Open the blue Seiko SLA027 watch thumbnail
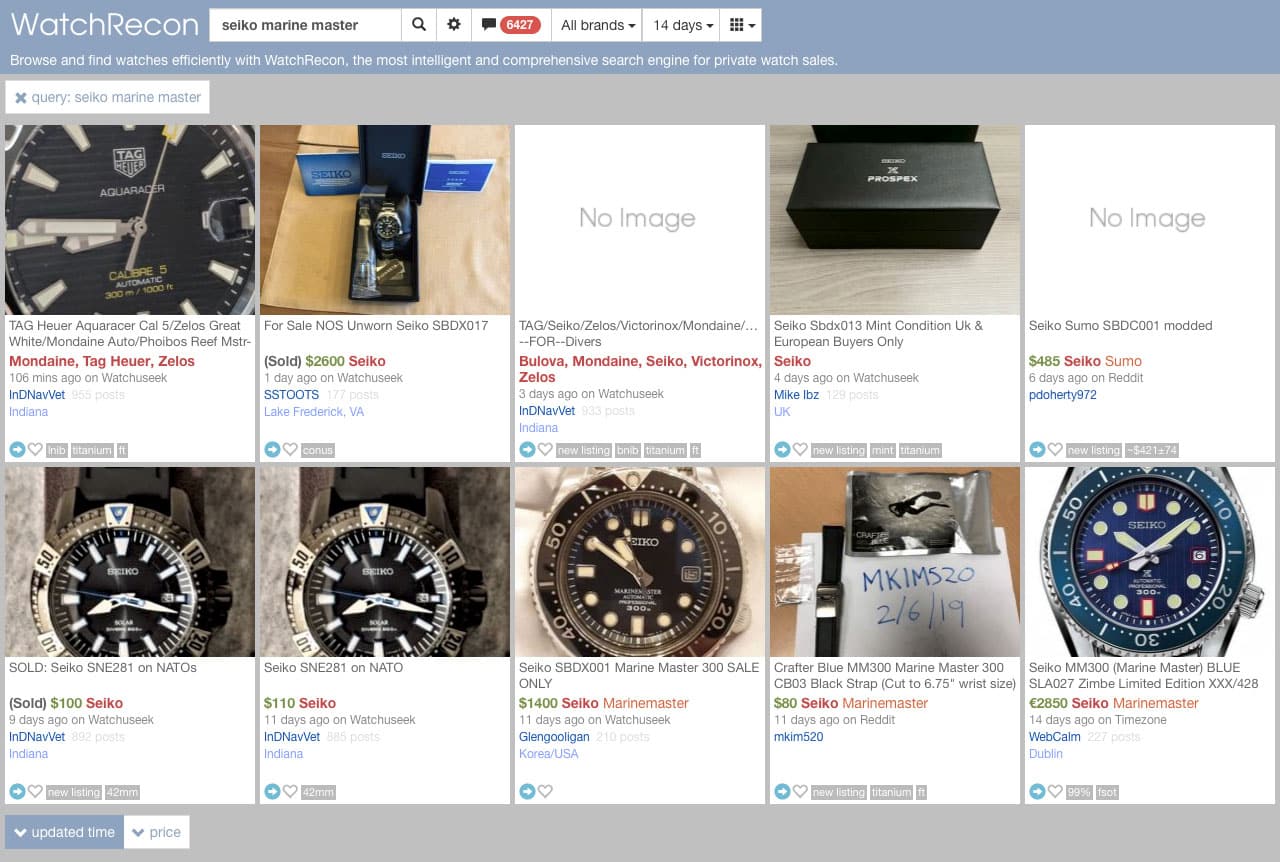Viewport: 1280px width, 862px height. (1150, 562)
